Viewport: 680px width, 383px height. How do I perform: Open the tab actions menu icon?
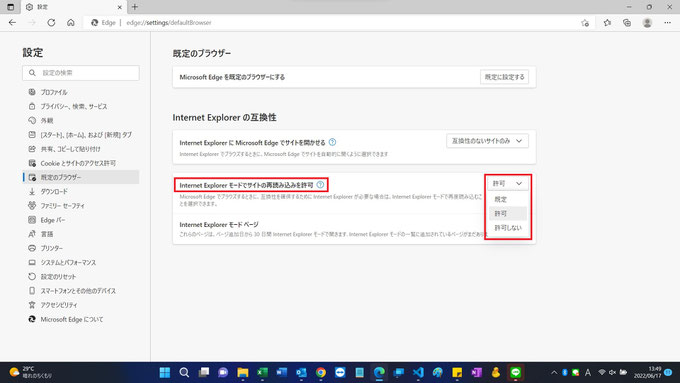[10, 7]
